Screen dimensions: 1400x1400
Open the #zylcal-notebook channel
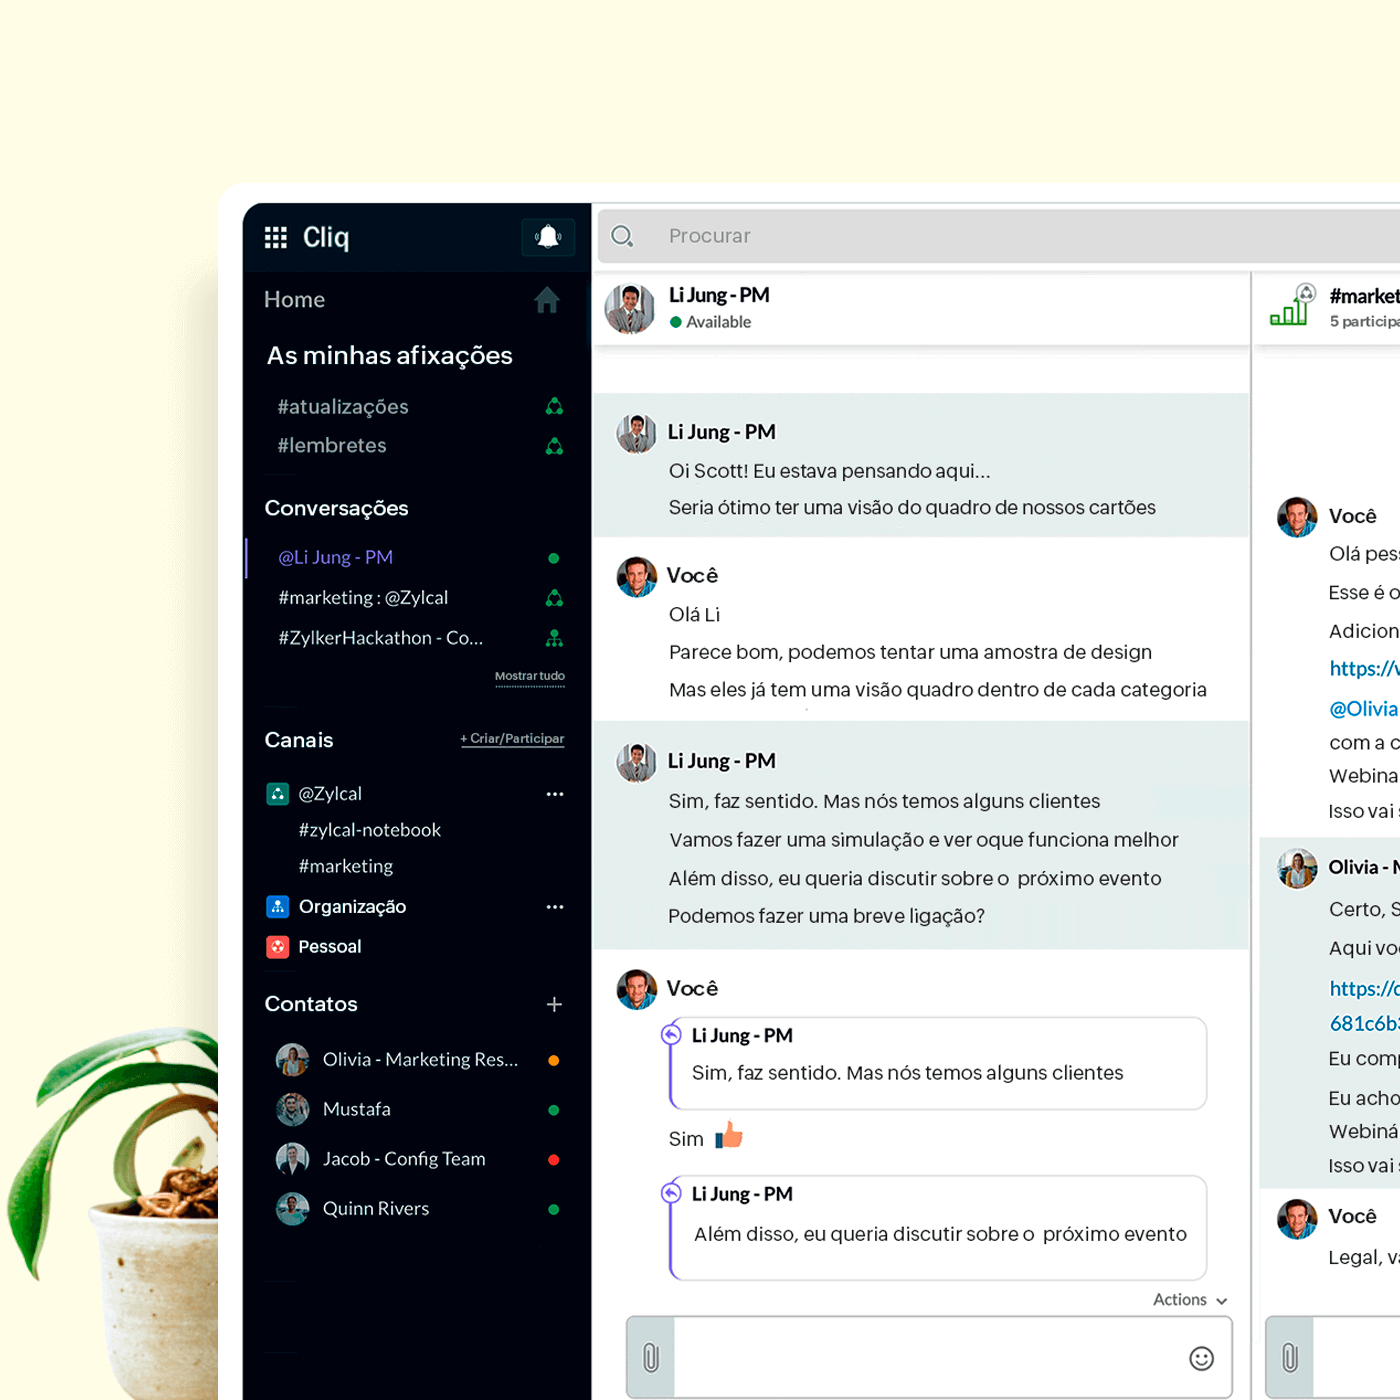click(x=370, y=830)
